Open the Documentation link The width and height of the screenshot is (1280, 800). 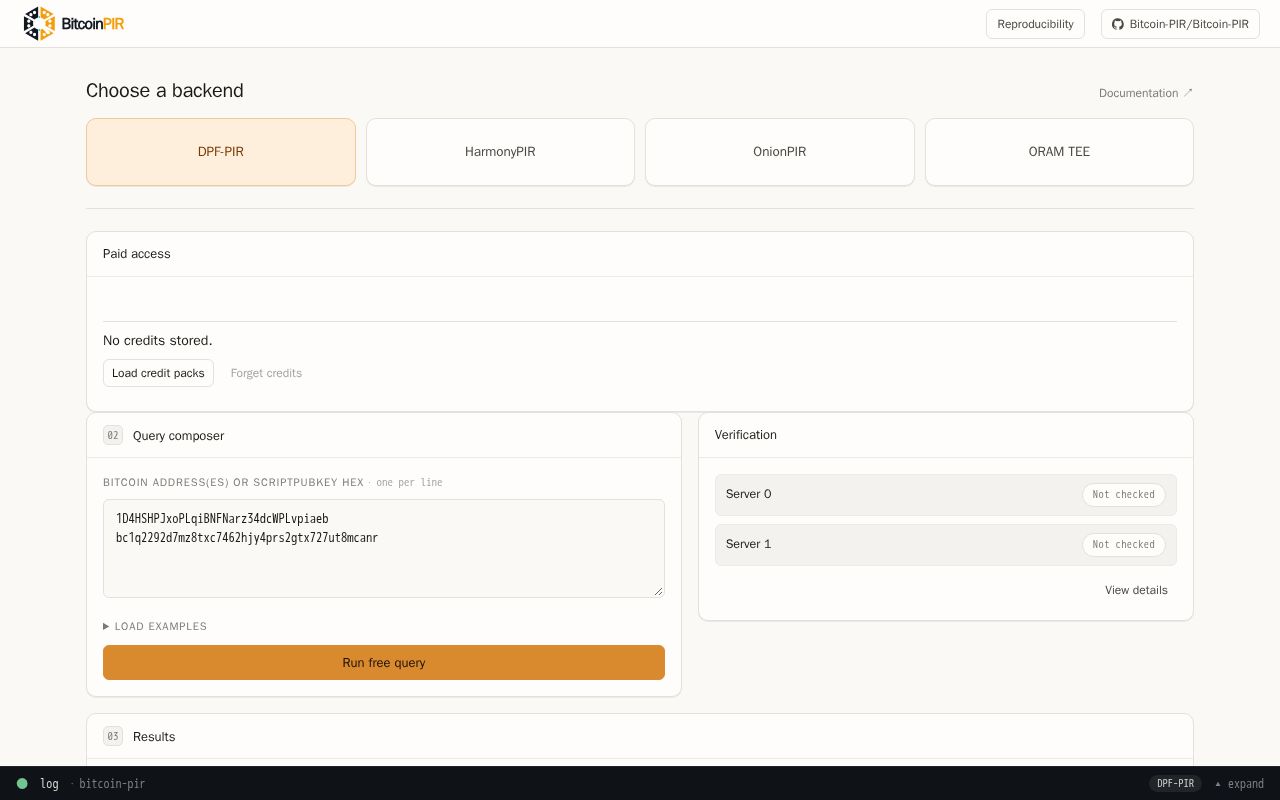[x=1146, y=93]
